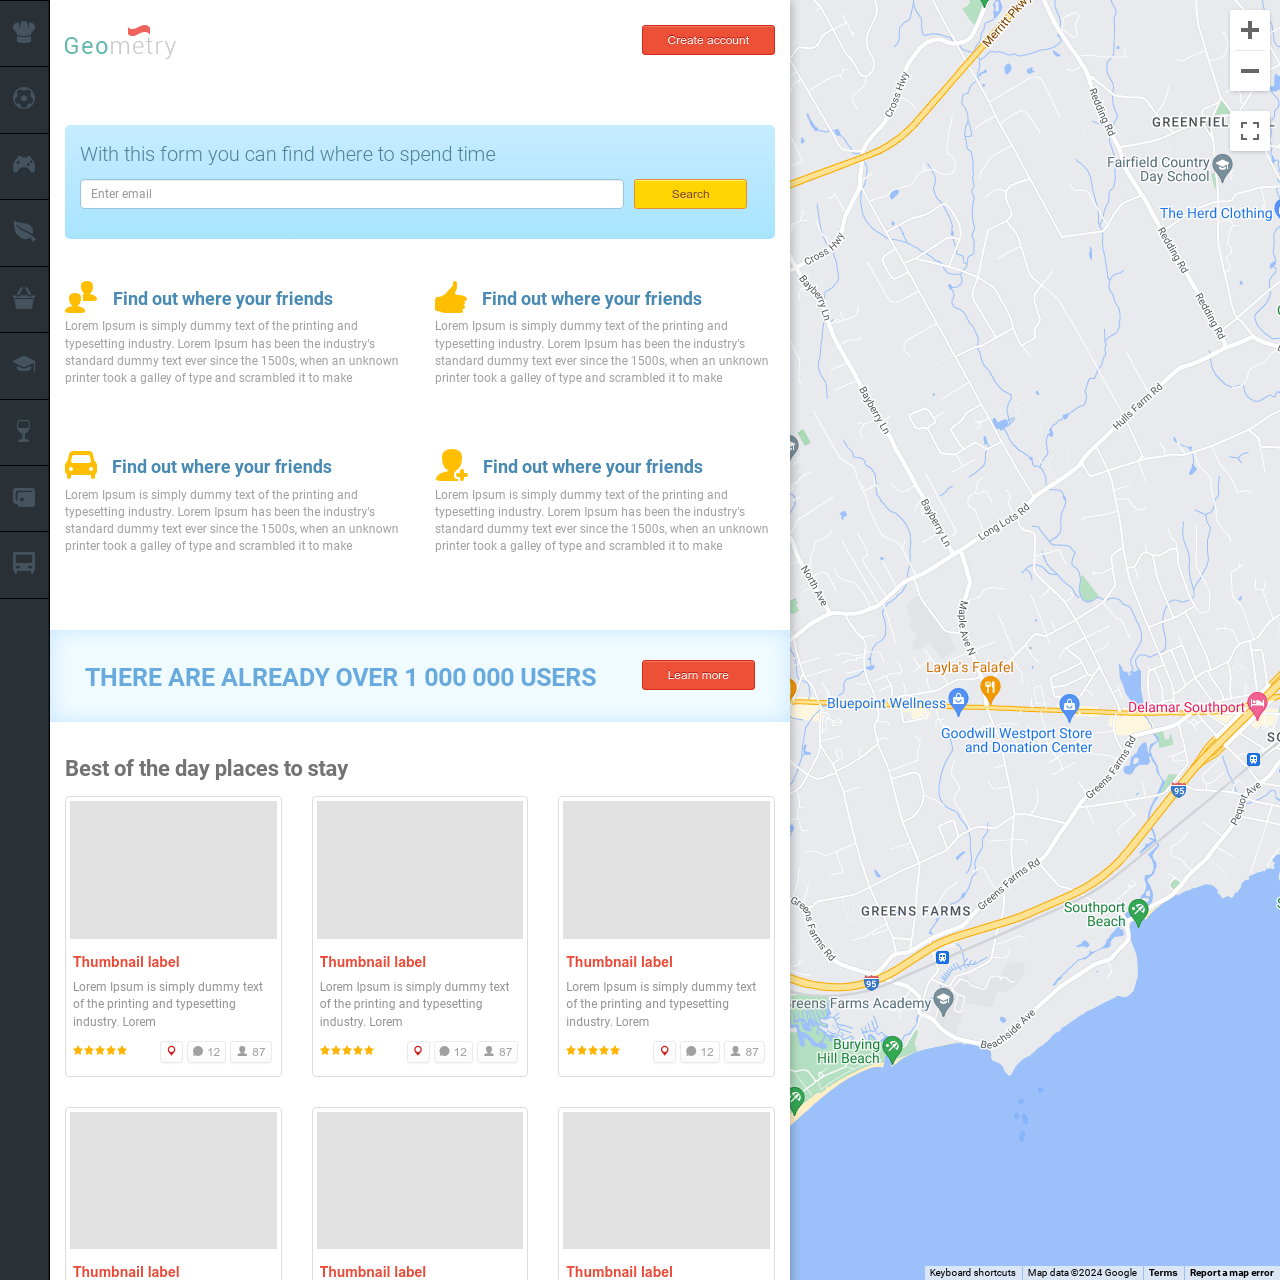The height and width of the screenshot is (1280, 1280).
Task: Click Report a map error link
Action: 1231,1273
